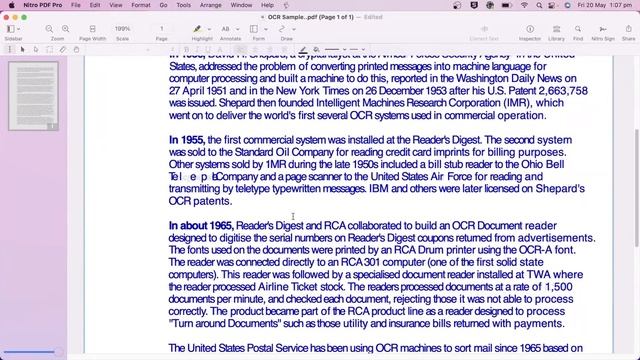Screen dimensions: 640x360
Task: Click the vertical document scrollbar
Action: tap(636, 188)
